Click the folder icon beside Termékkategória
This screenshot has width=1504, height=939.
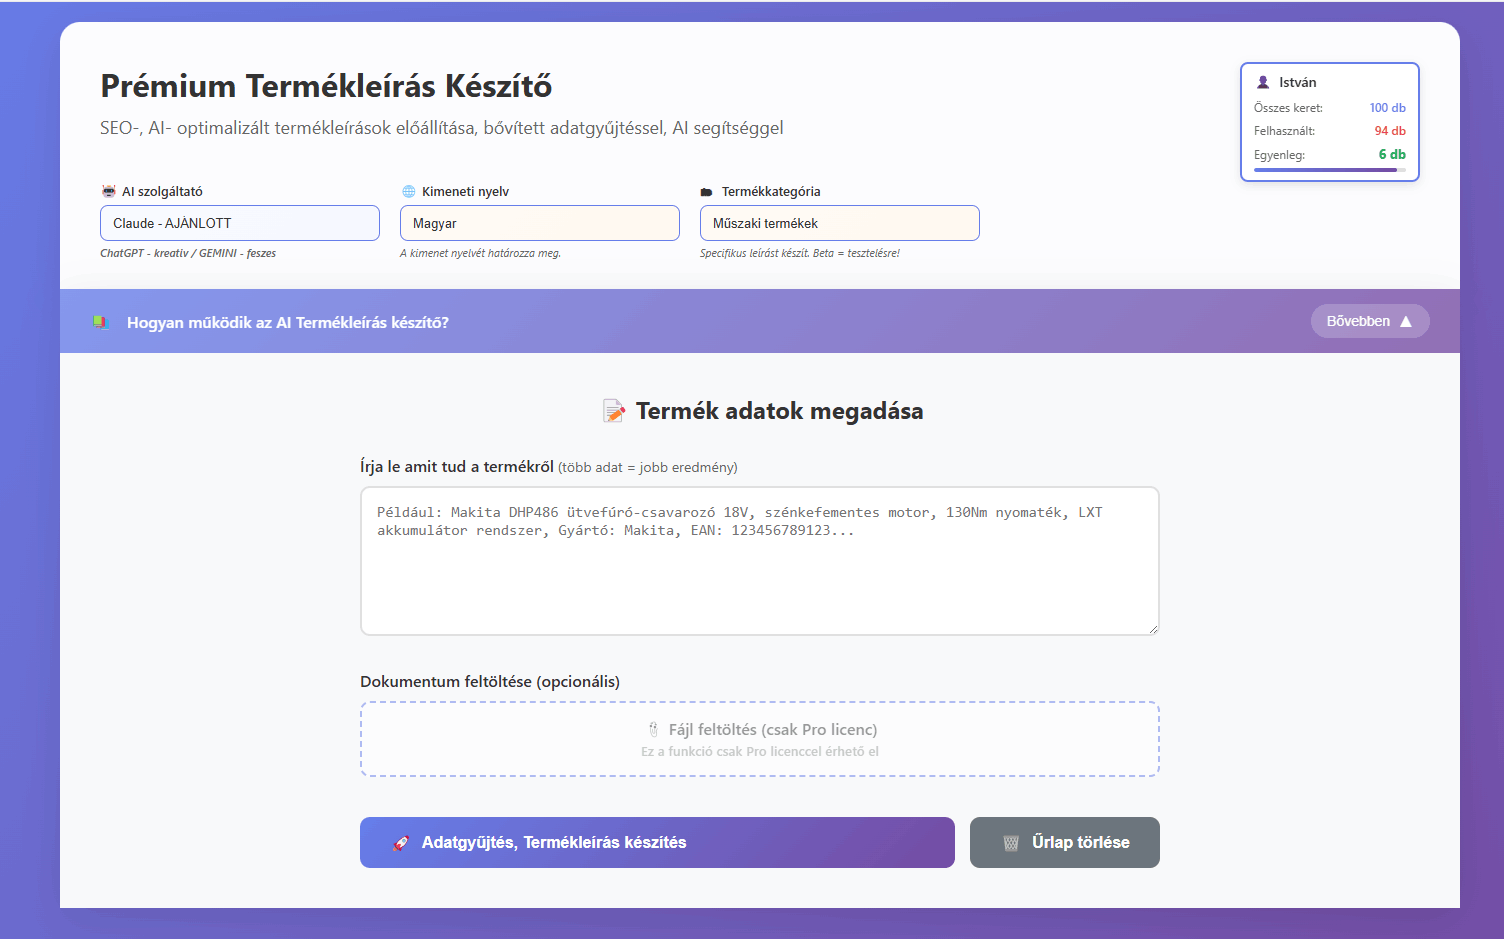[707, 192]
